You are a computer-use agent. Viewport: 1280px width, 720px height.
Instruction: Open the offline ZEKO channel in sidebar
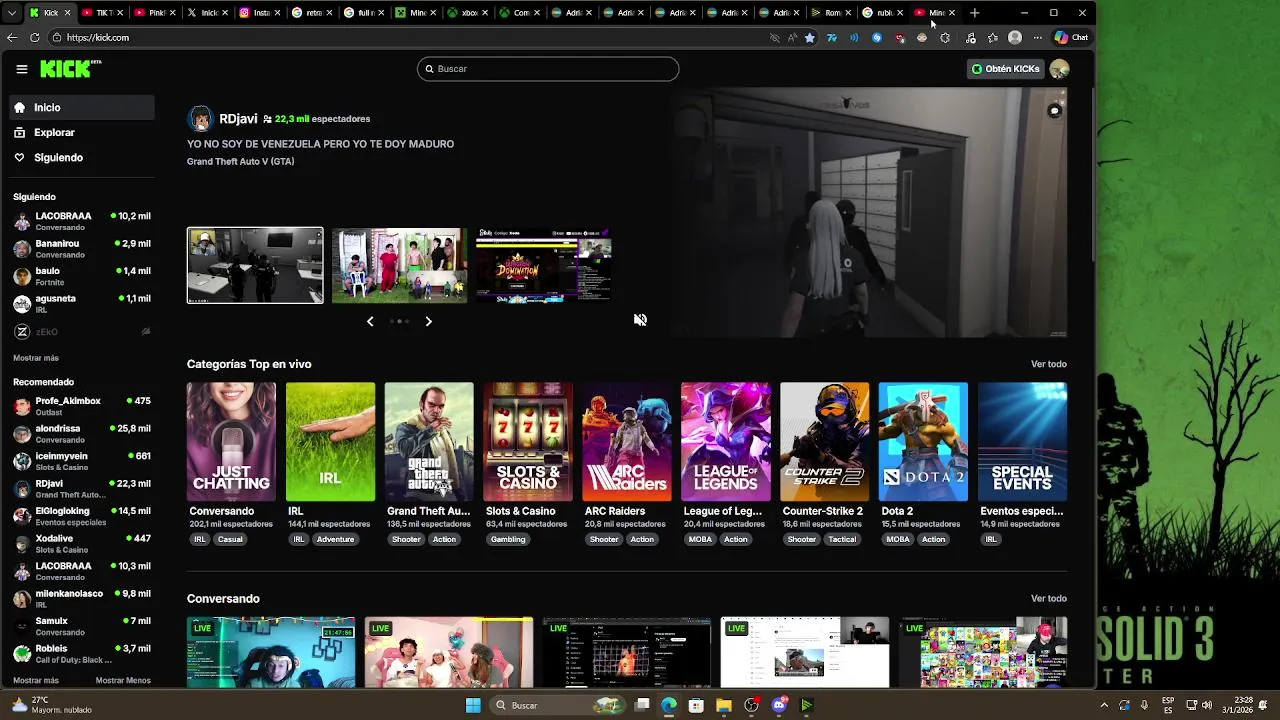[82, 332]
